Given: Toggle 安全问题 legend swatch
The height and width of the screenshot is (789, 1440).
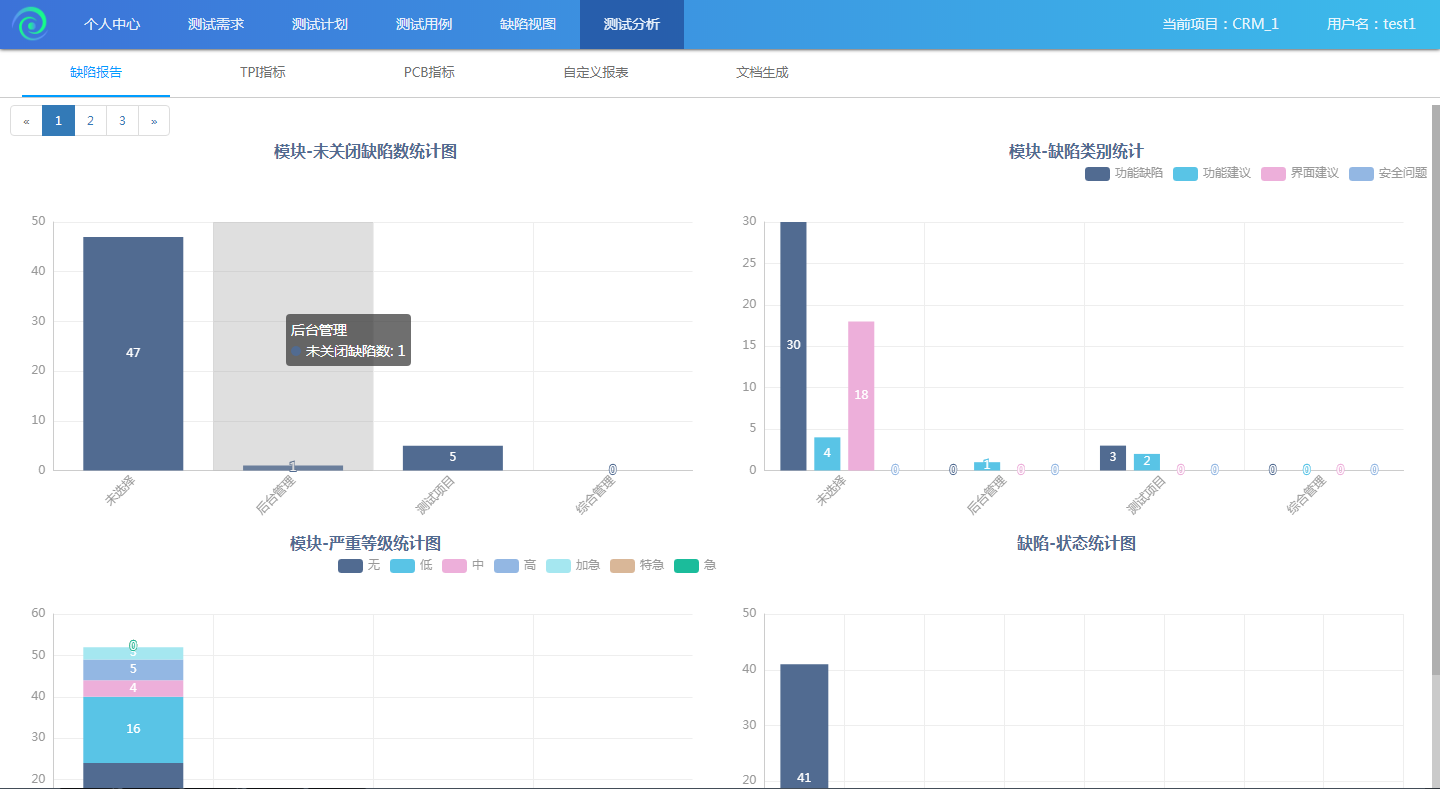Looking at the screenshot, I should (1361, 173).
